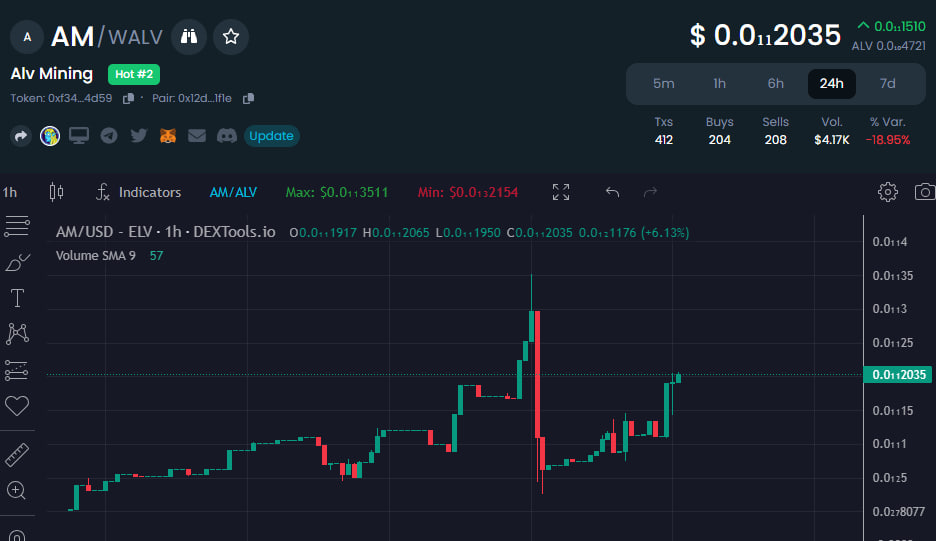
Task: Click the share arrow icon
Action: coord(21,136)
